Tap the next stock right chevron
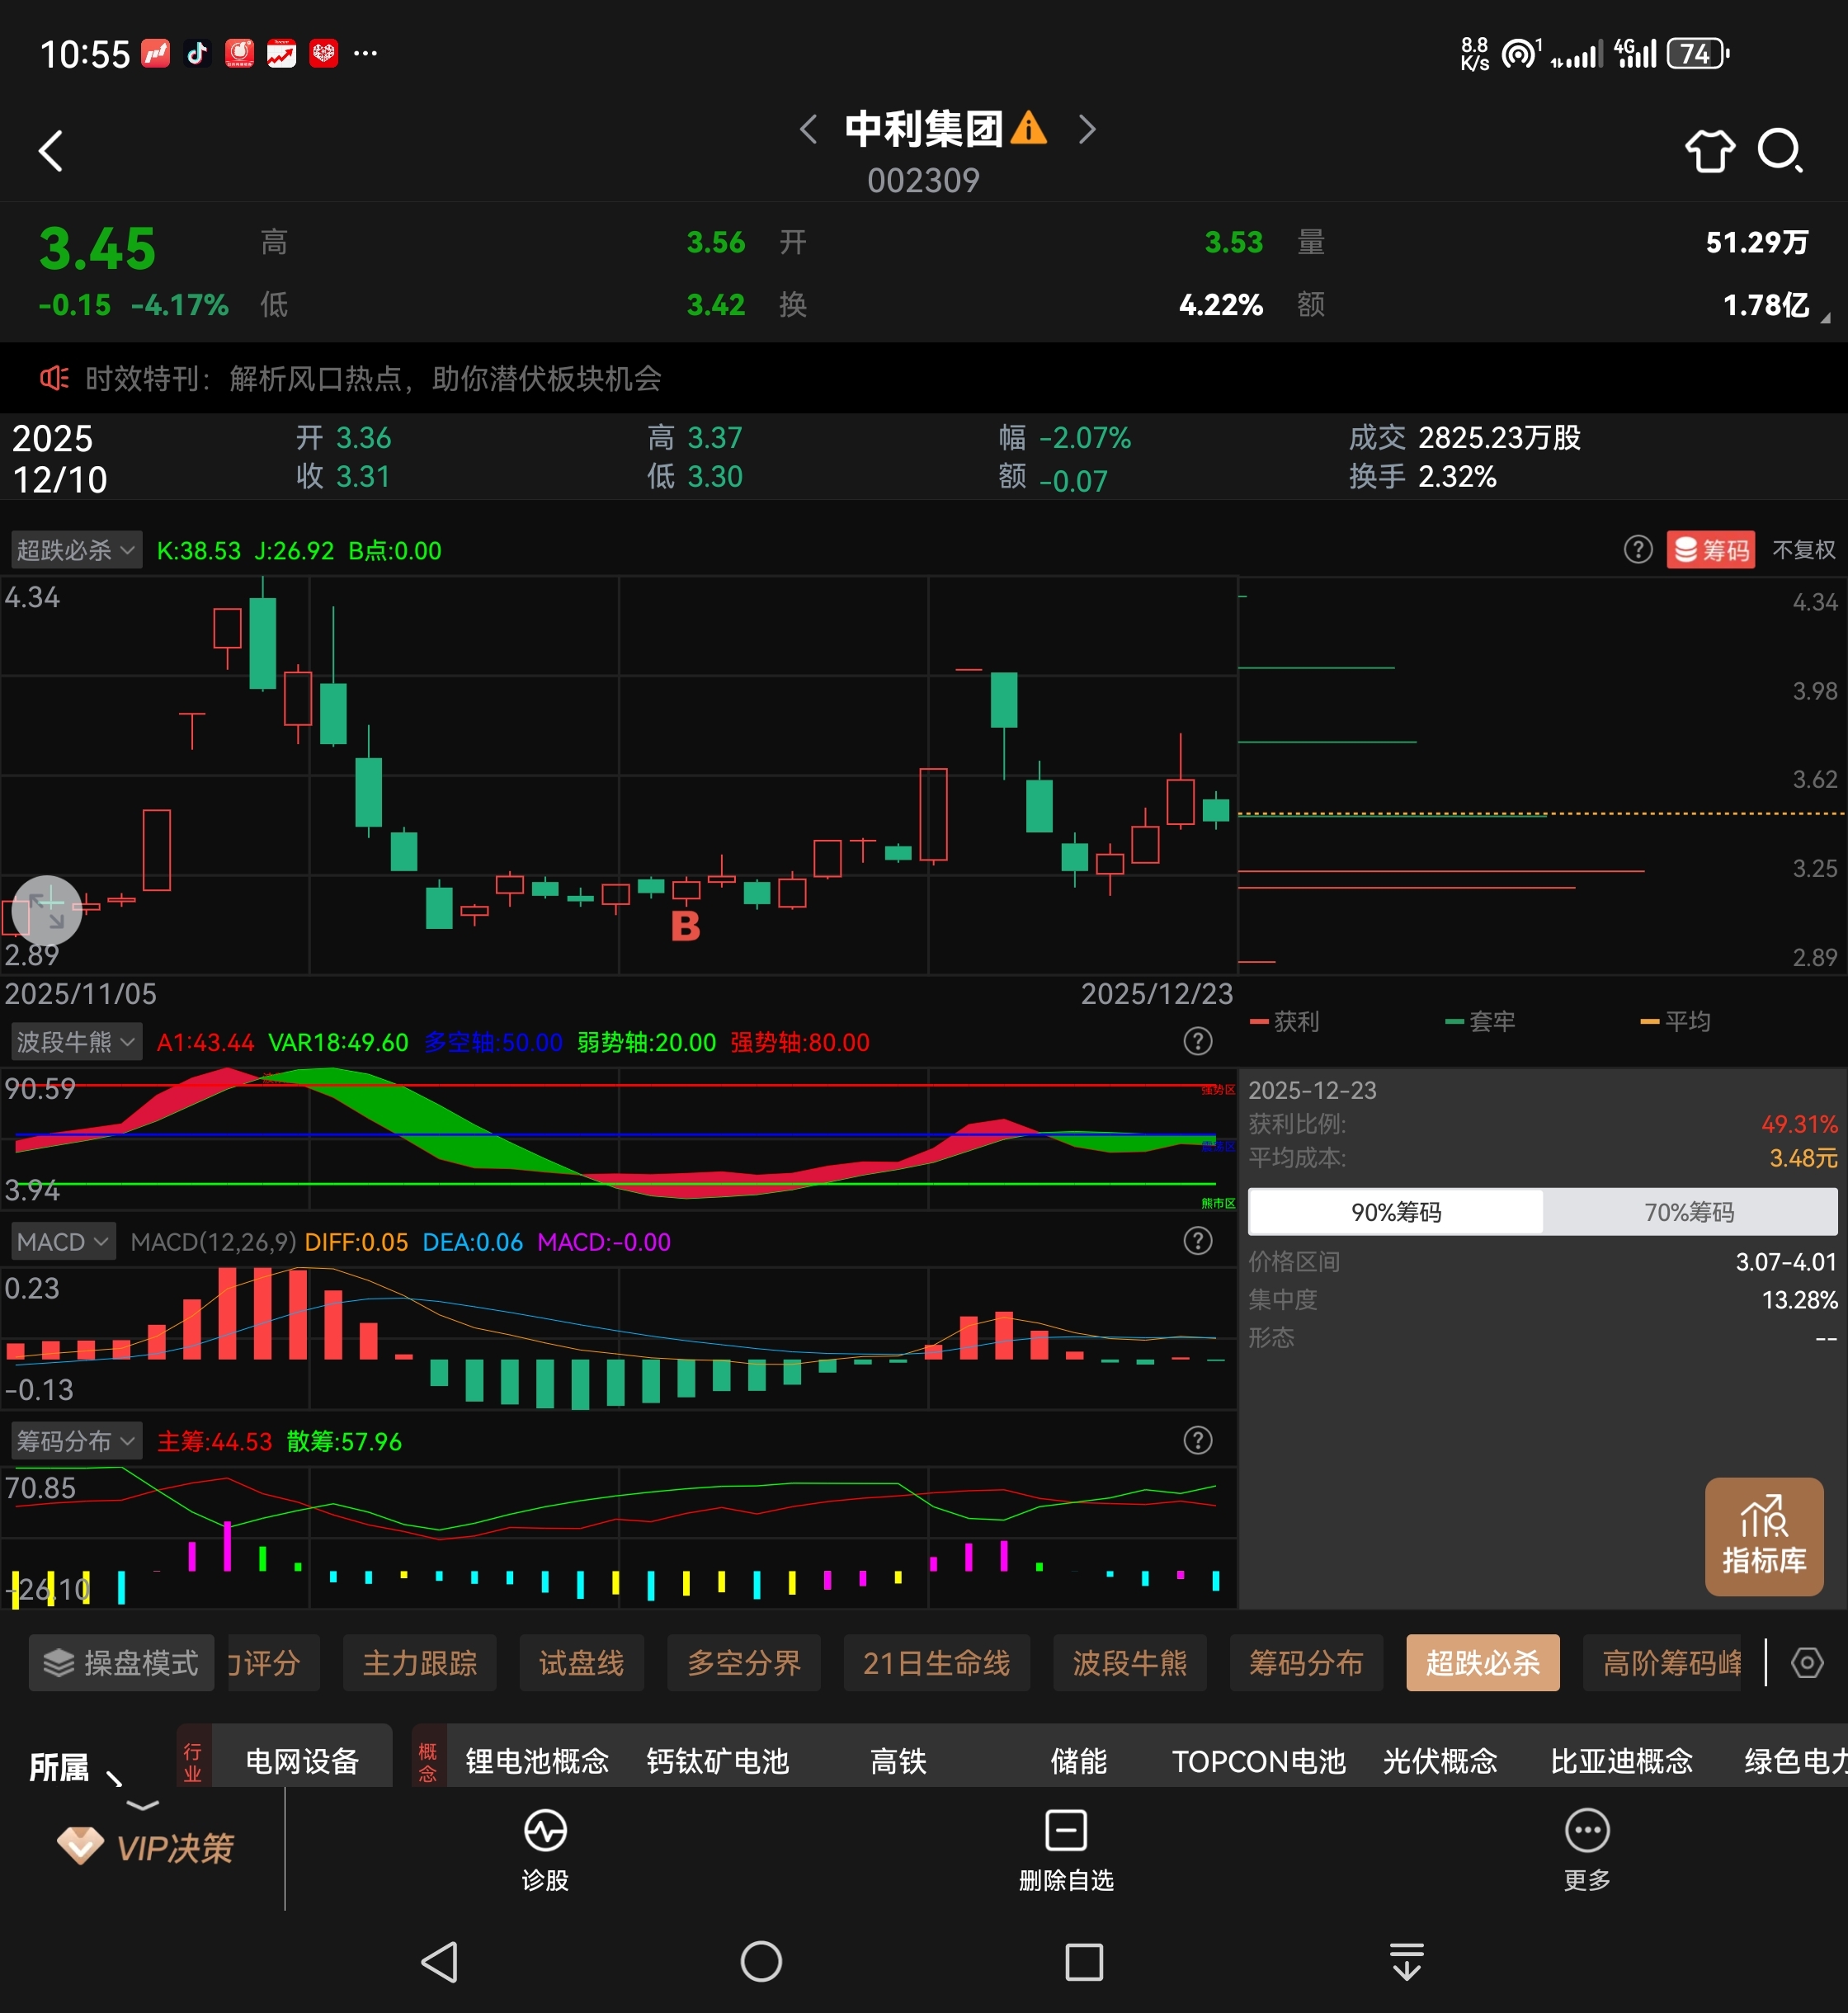Screen dimensions: 1848x2013 point(1087,129)
